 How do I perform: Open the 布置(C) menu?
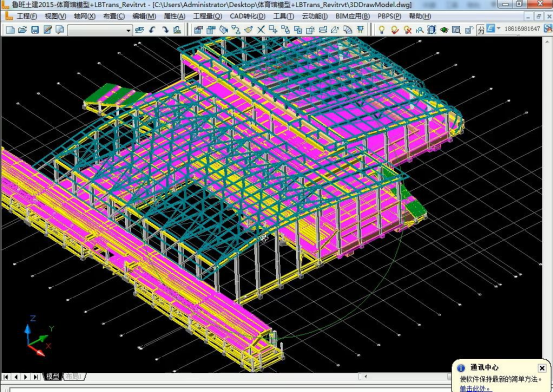coord(114,16)
